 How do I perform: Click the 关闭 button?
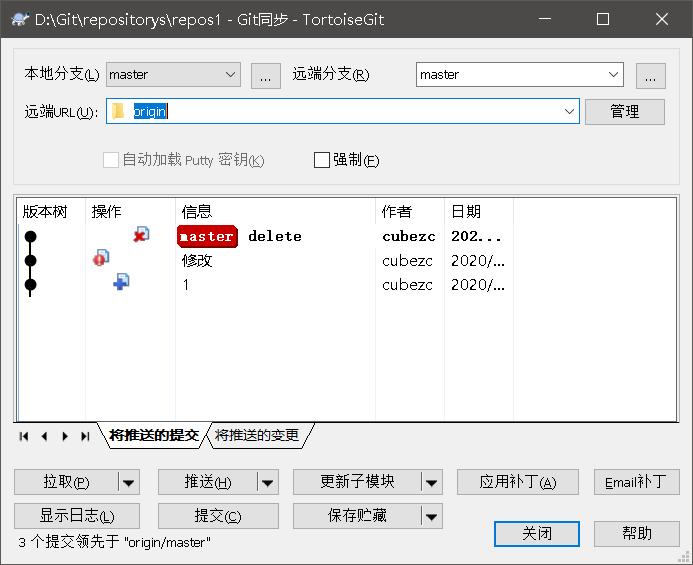point(537,534)
